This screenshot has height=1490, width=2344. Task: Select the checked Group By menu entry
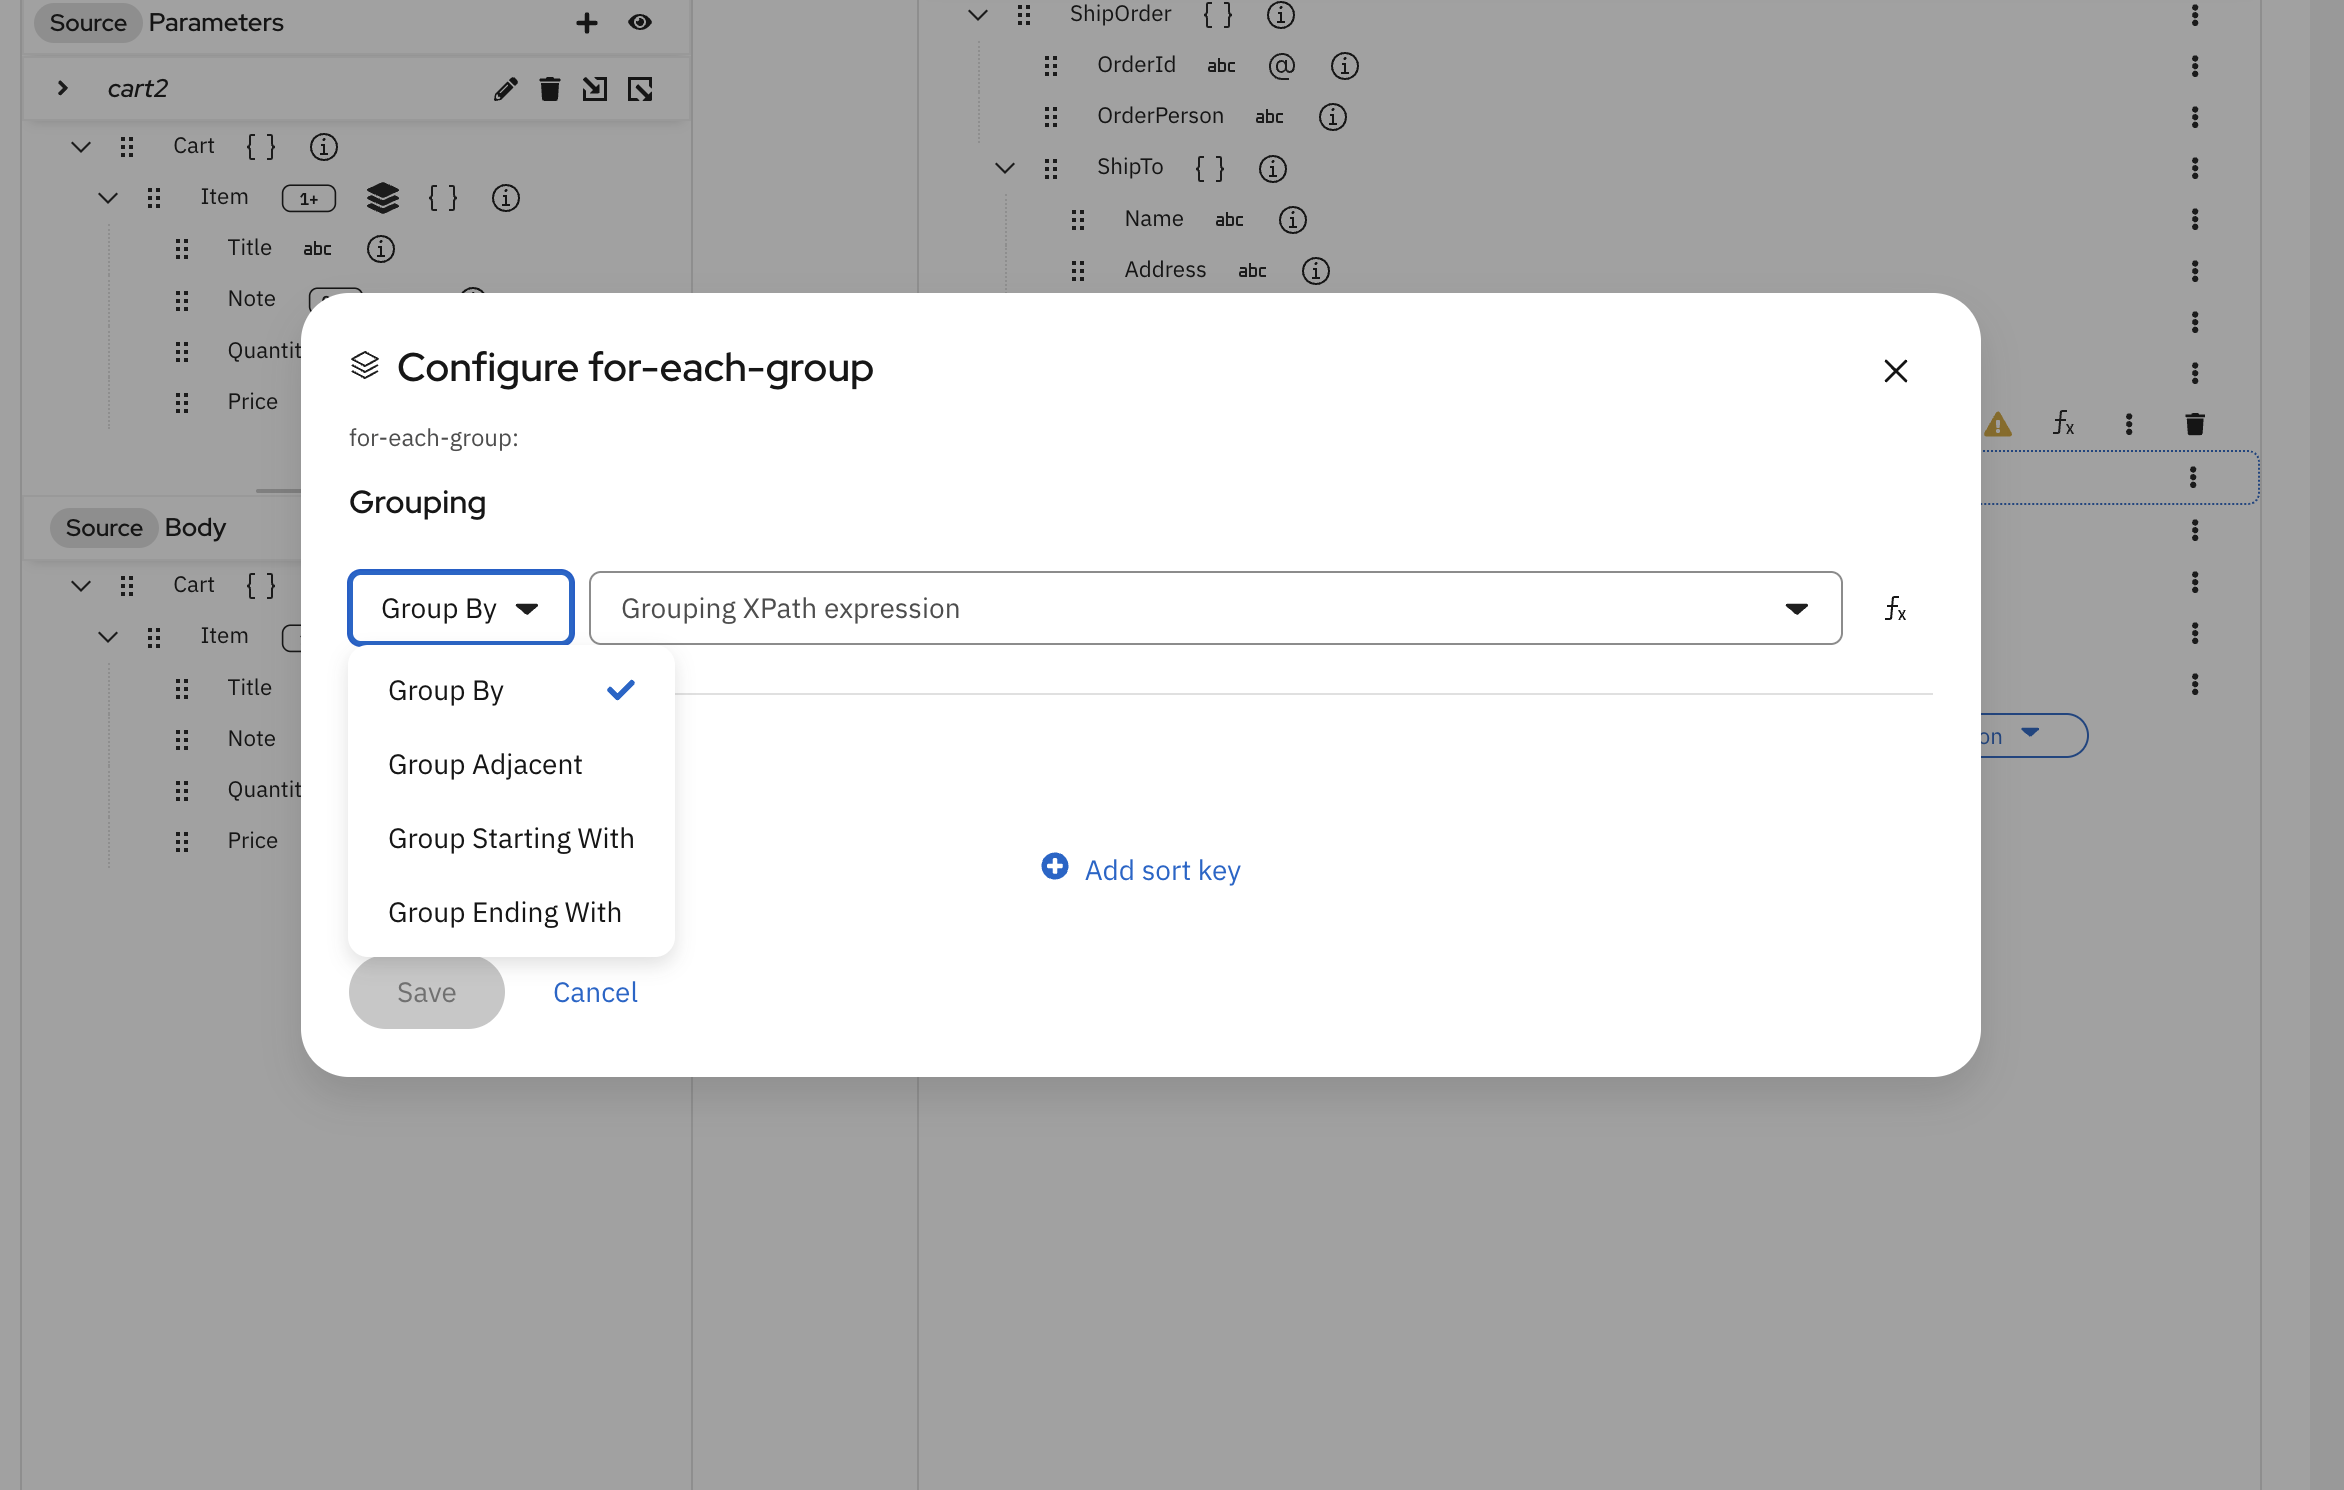[511, 690]
